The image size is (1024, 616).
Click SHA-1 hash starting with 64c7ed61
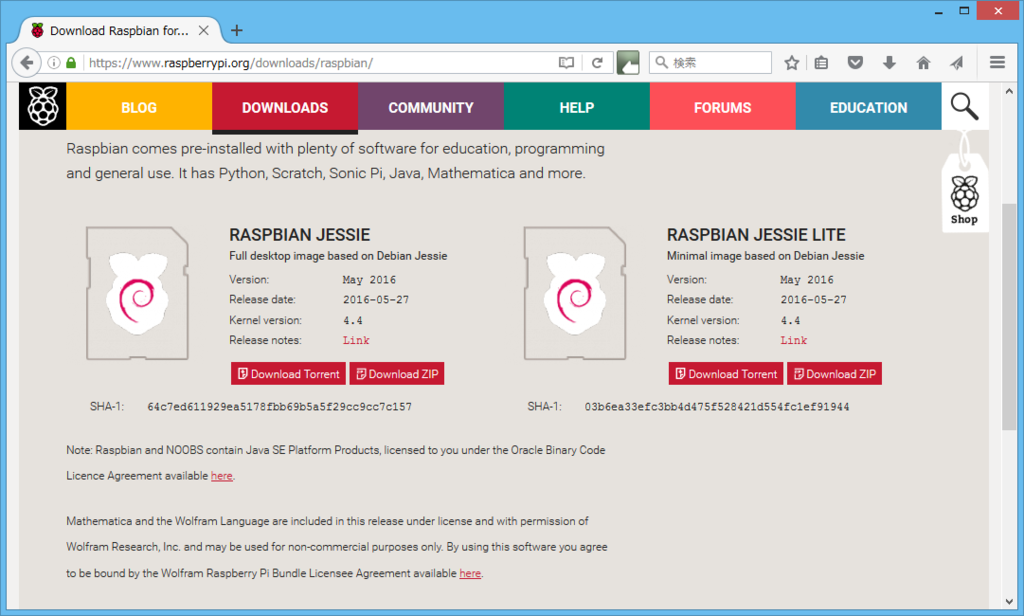coord(280,406)
